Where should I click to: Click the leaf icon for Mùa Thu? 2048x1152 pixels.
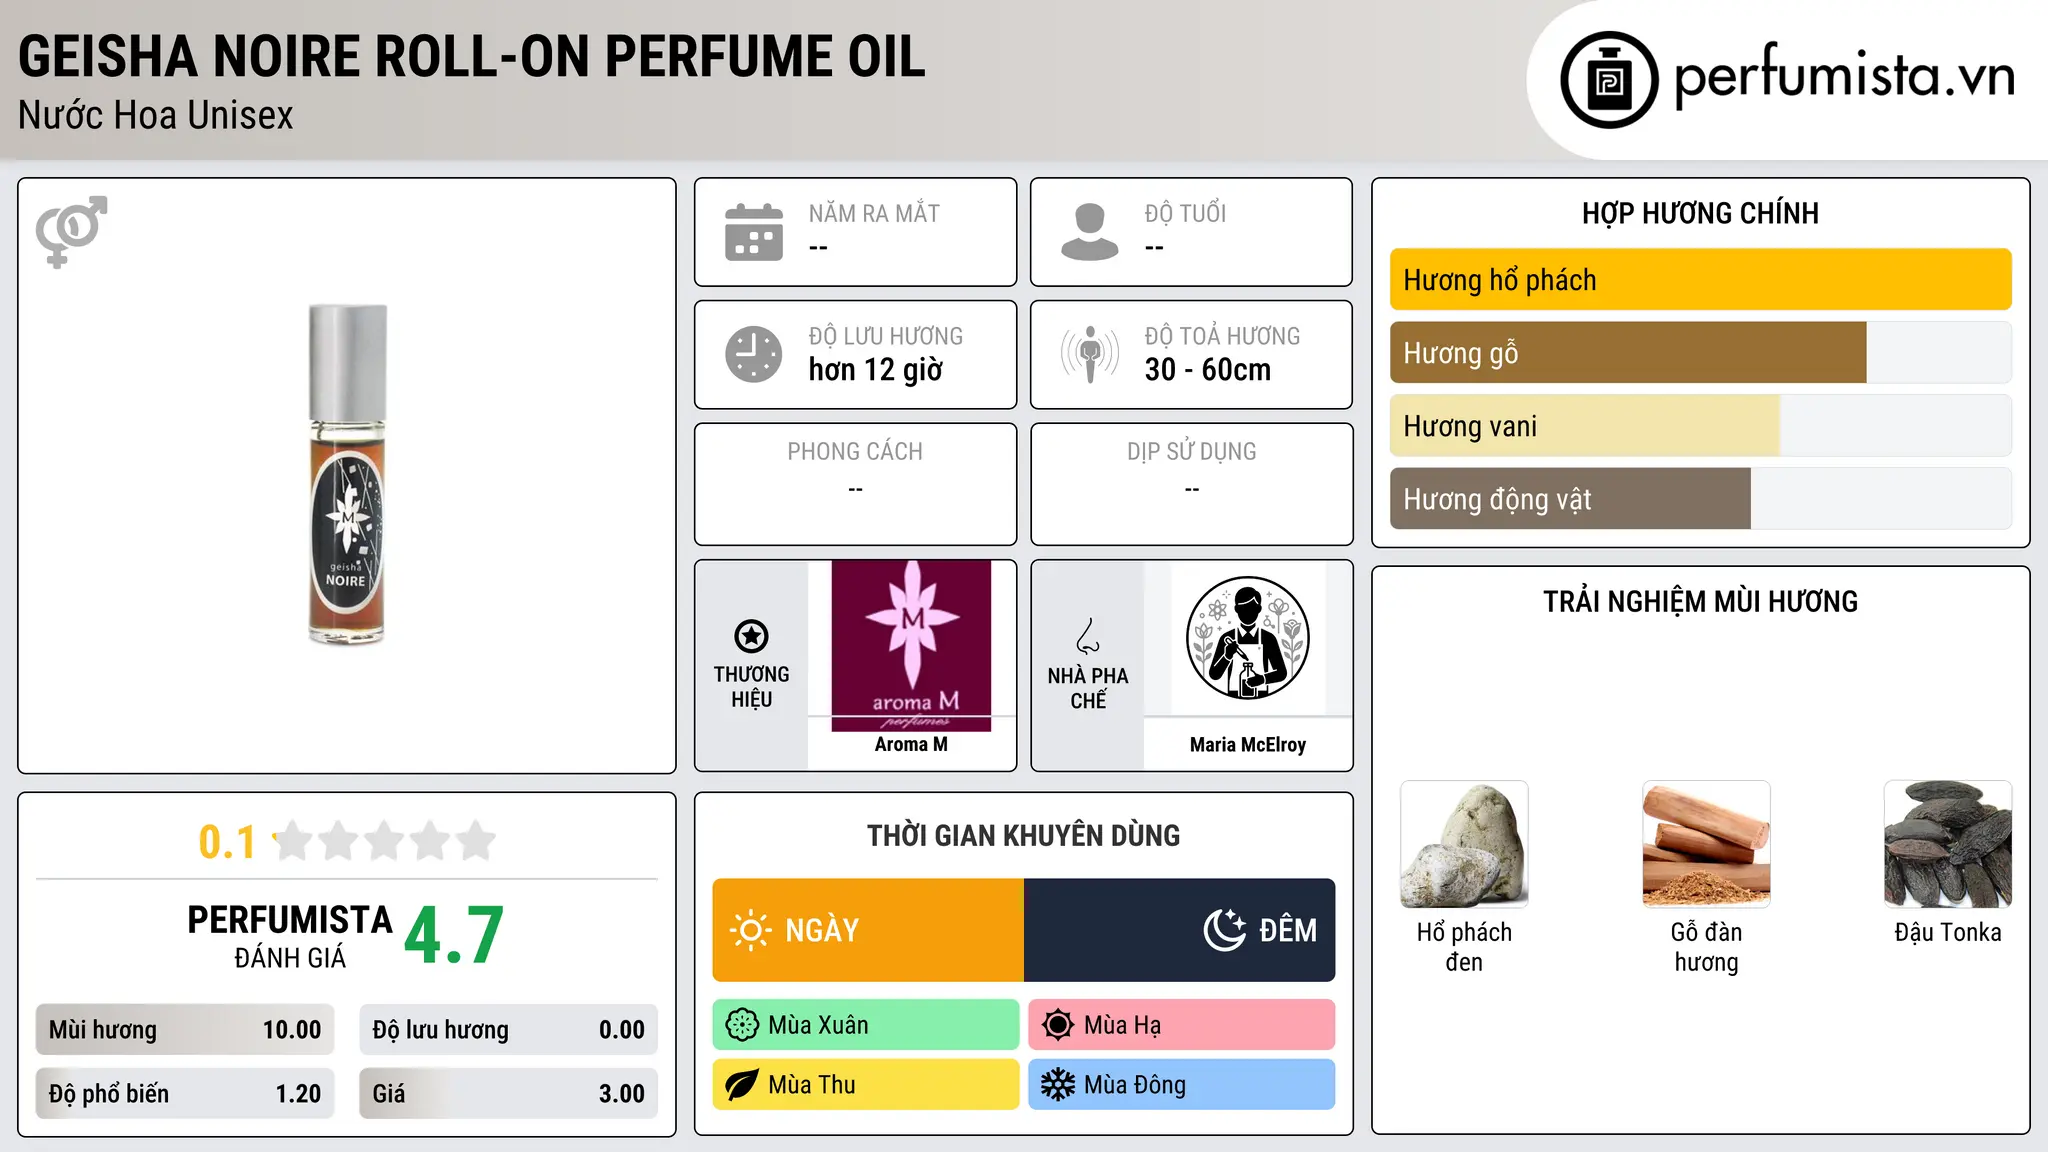(742, 1085)
